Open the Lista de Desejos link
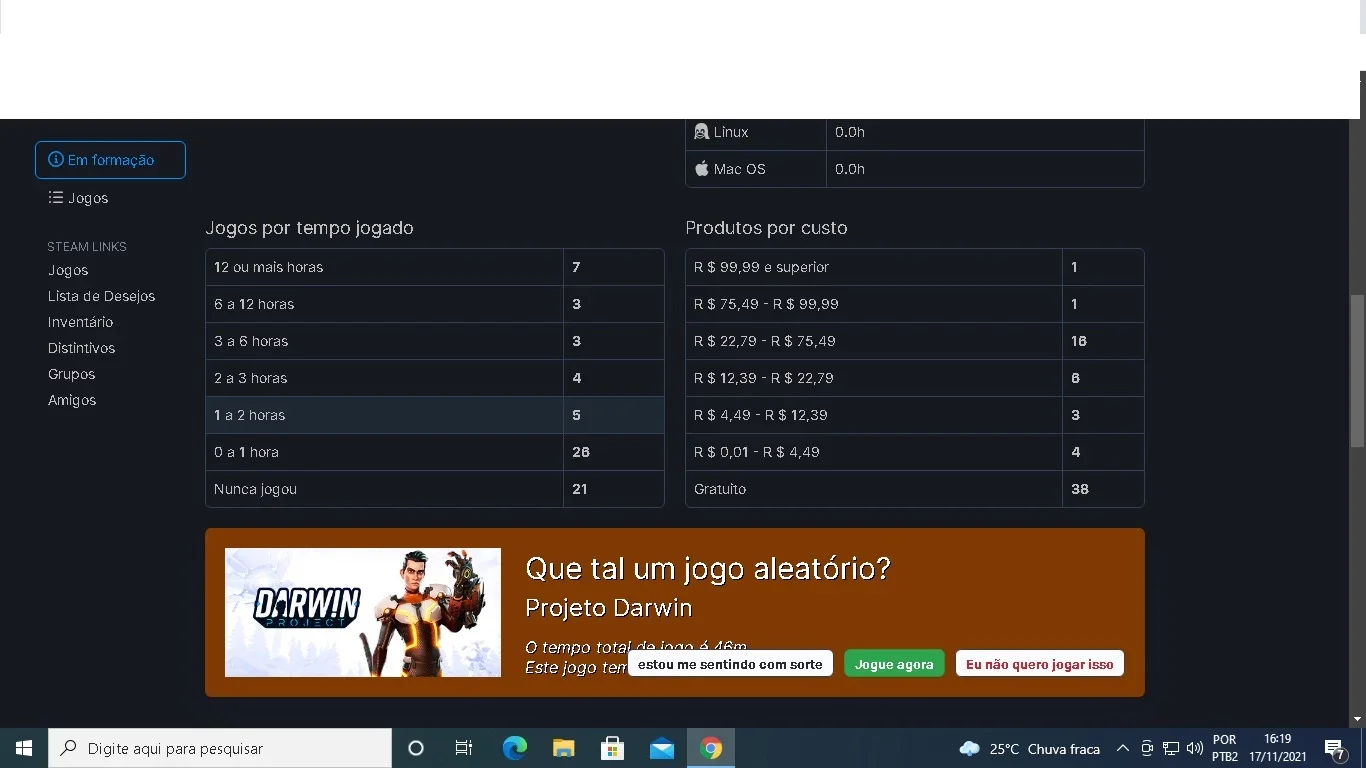The image size is (1366, 768). [x=101, y=296]
